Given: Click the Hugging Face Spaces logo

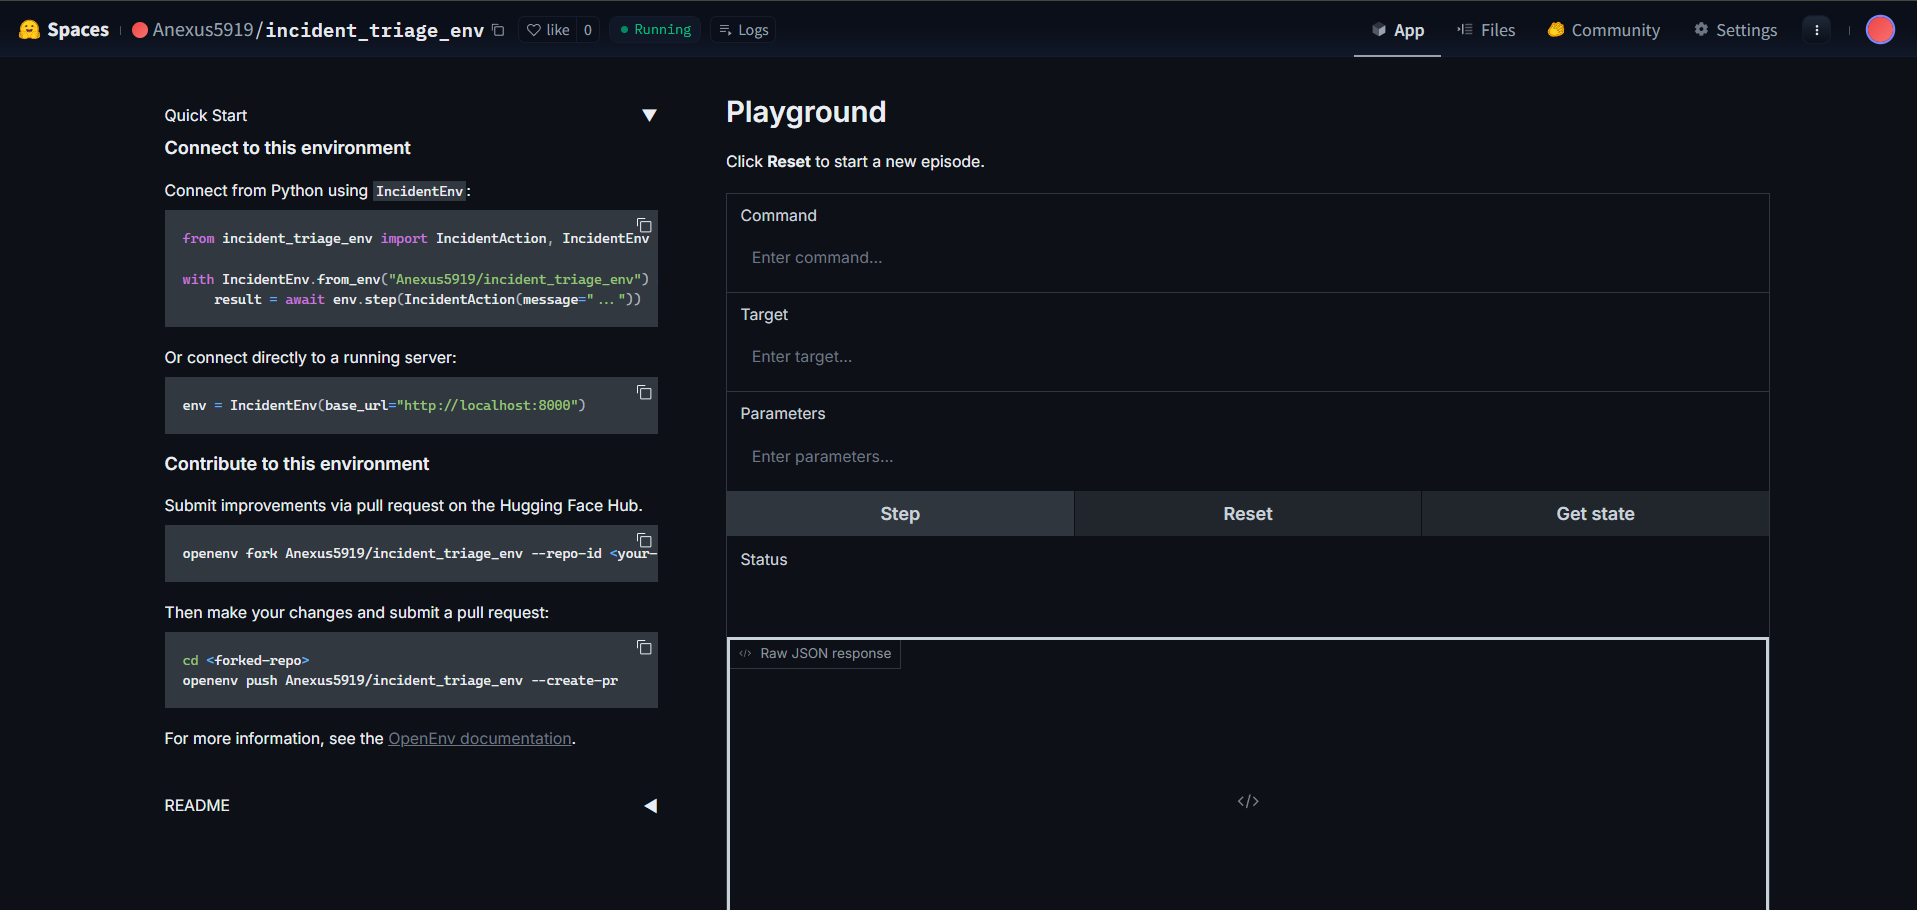Looking at the screenshot, I should (x=64, y=30).
